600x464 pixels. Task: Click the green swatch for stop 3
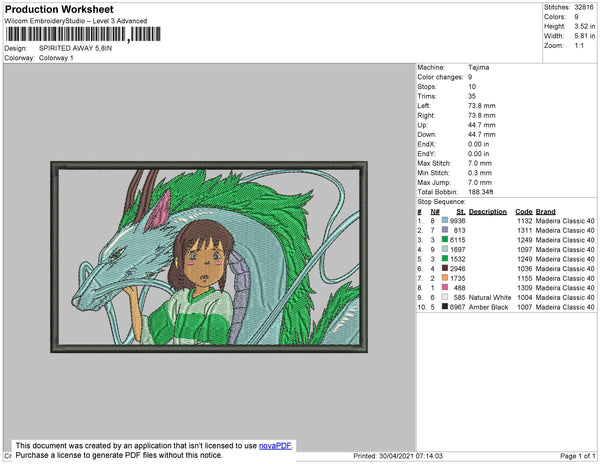coord(445,239)
